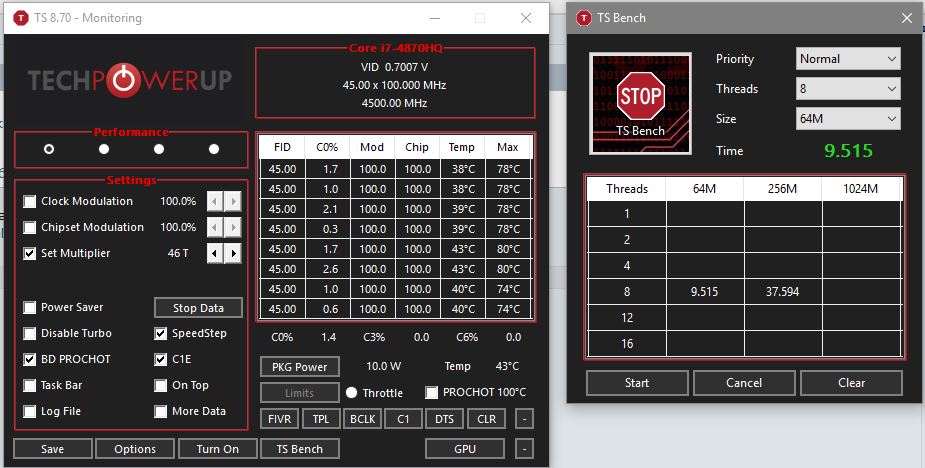
Task: Enable the Power Saver checkbox
Action: click(29, 307)
